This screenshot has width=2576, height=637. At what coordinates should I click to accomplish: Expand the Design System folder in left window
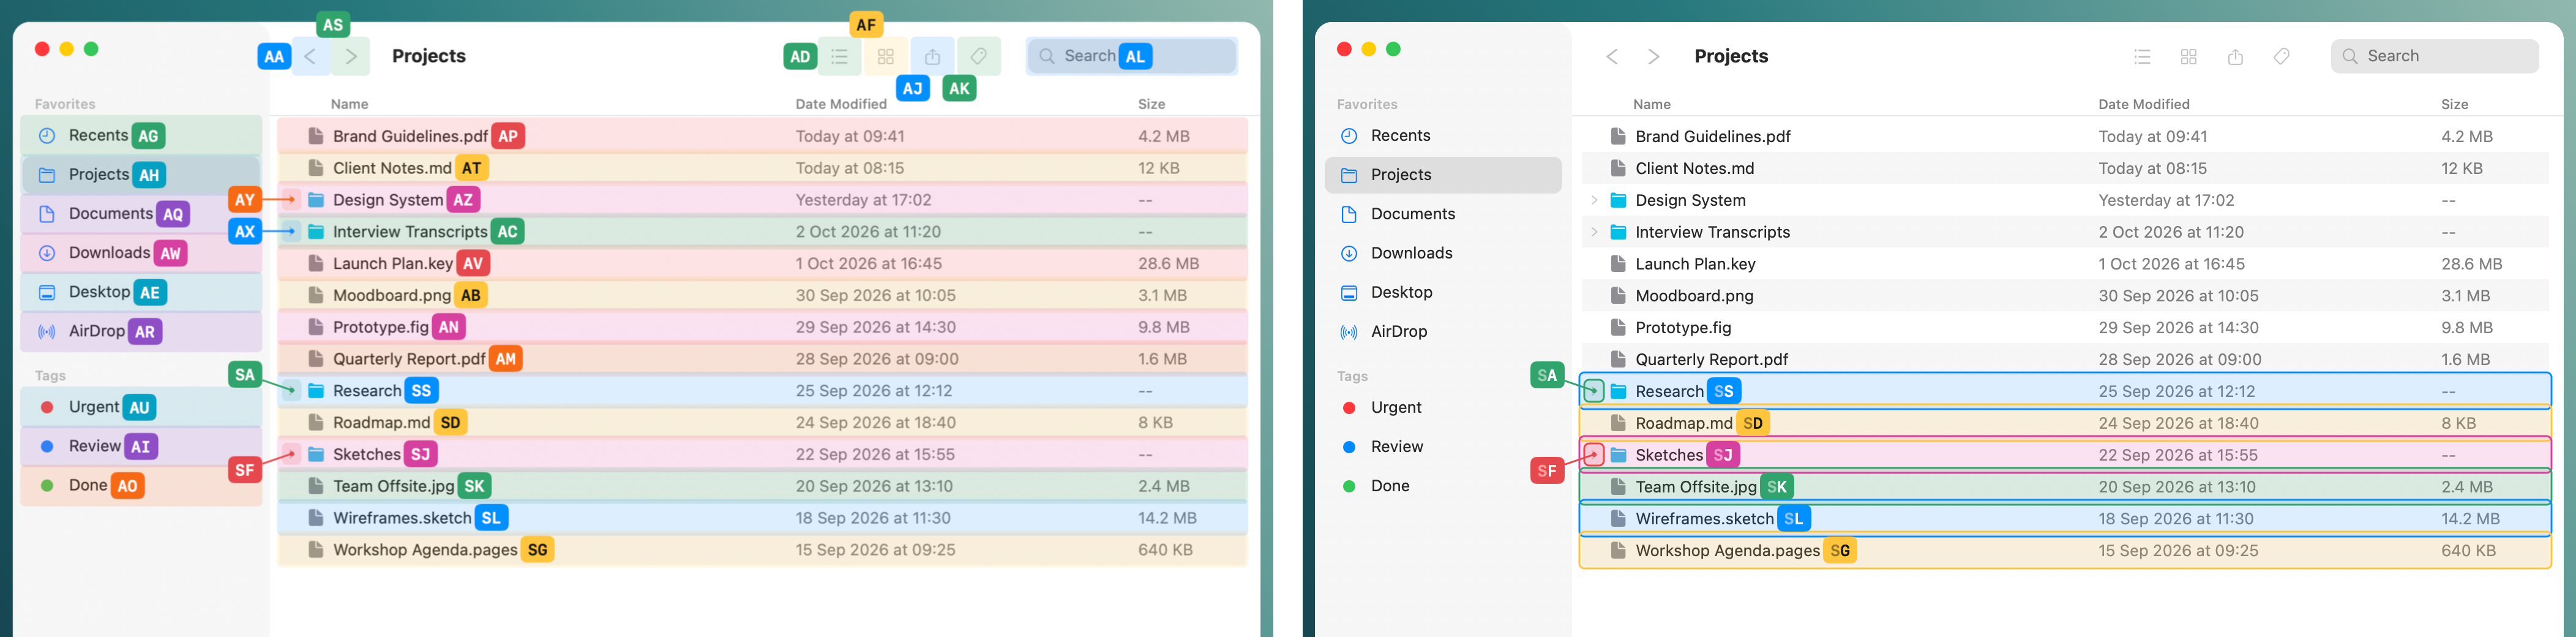pos(291,200)
